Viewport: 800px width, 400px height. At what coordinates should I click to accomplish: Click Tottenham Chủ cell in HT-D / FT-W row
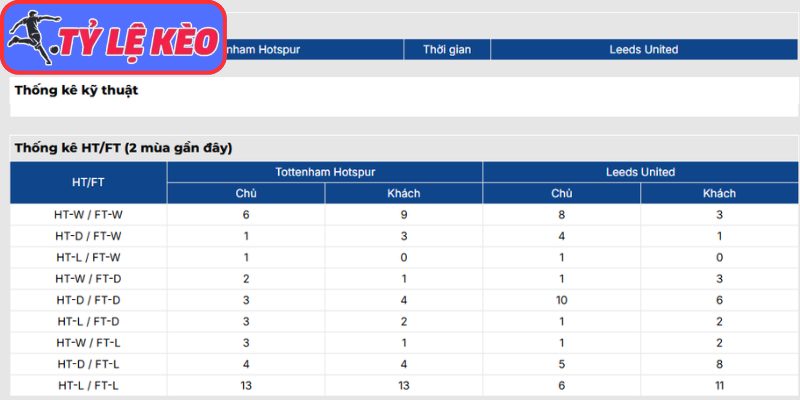coord(246,236)
